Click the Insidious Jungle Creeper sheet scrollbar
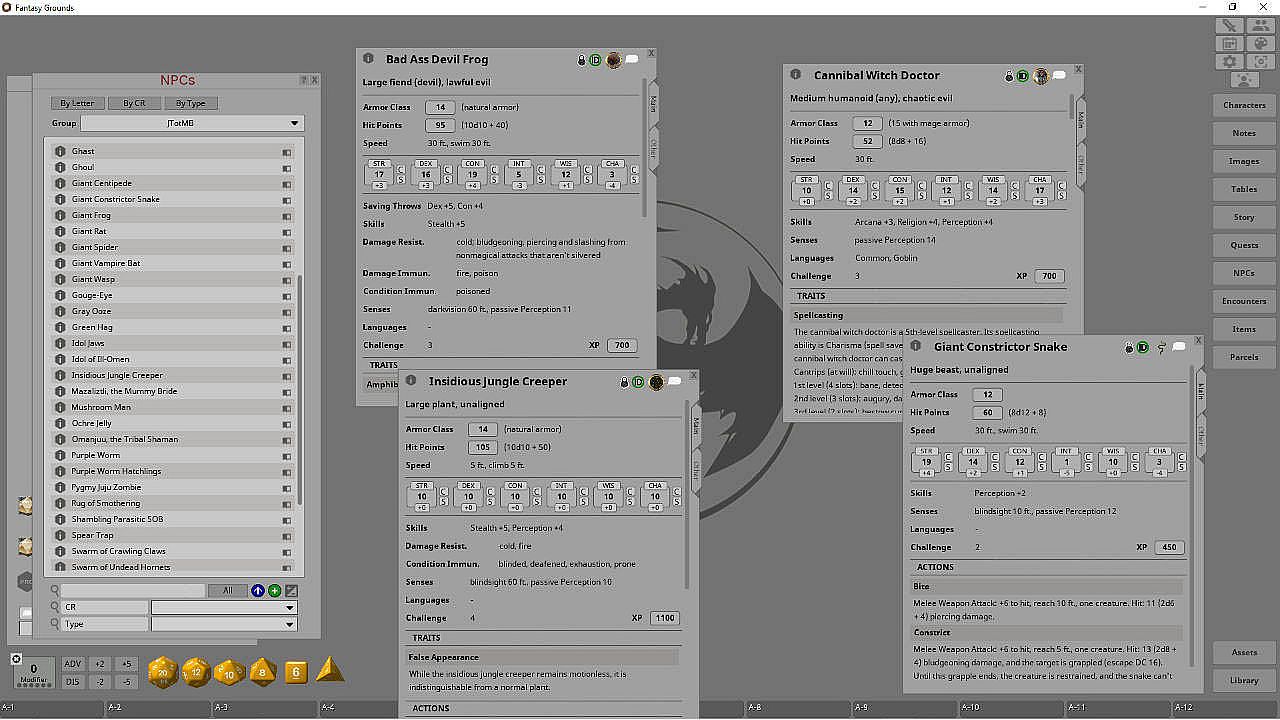The image size is (1280, 720). 687,497
